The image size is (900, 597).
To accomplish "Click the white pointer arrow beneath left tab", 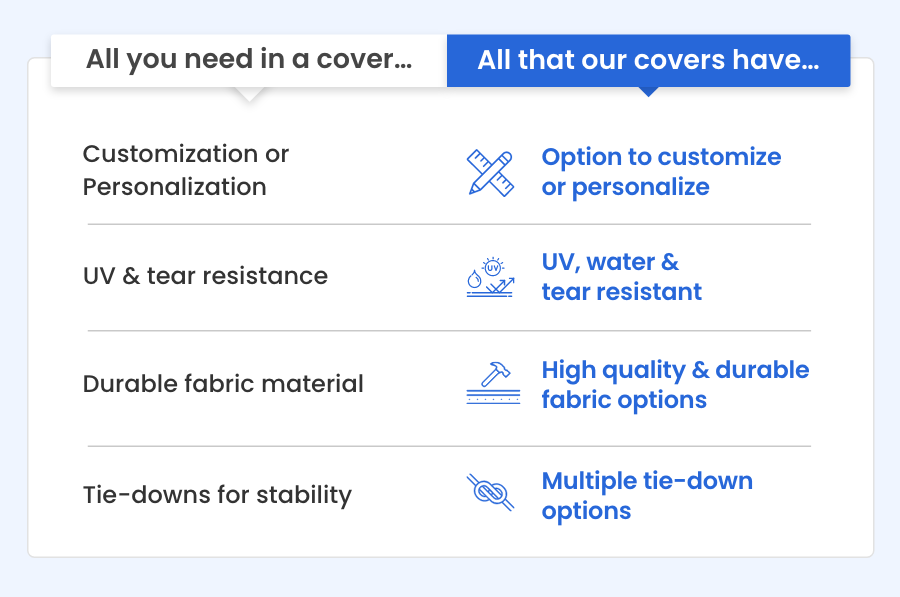I will click(x=248, y=94).
